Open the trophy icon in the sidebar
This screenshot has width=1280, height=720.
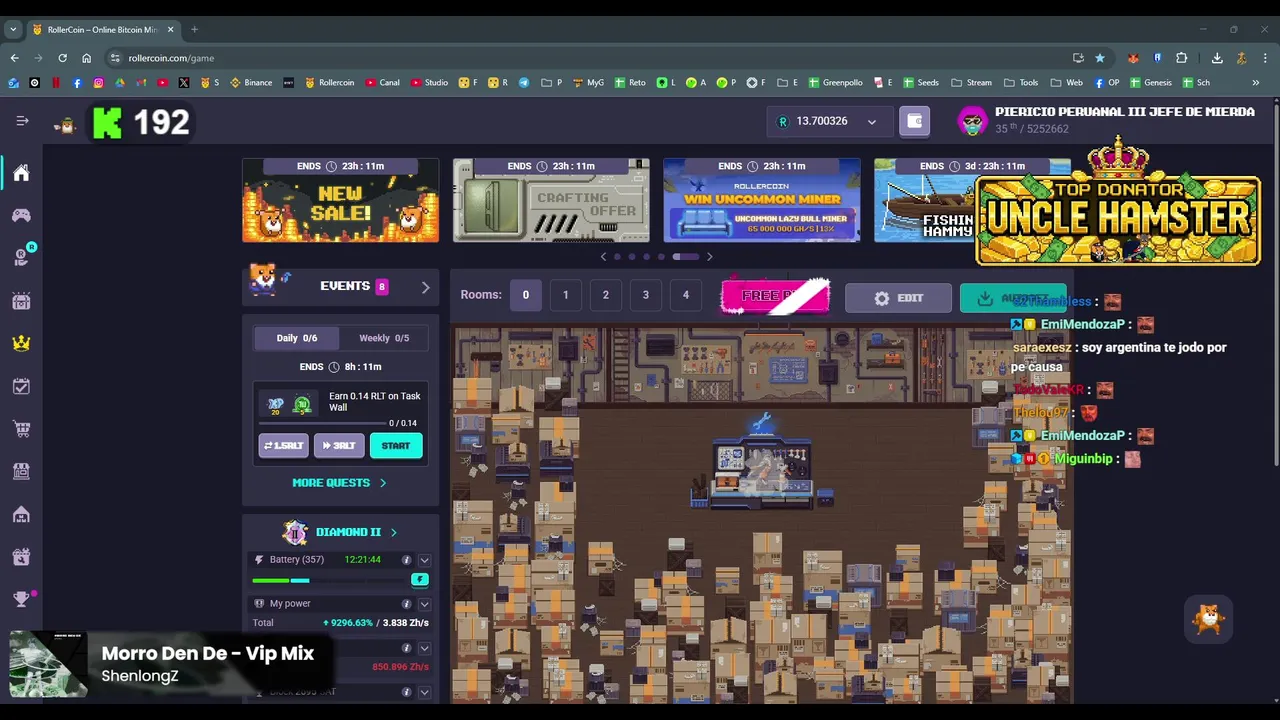(x=21, y=599)
